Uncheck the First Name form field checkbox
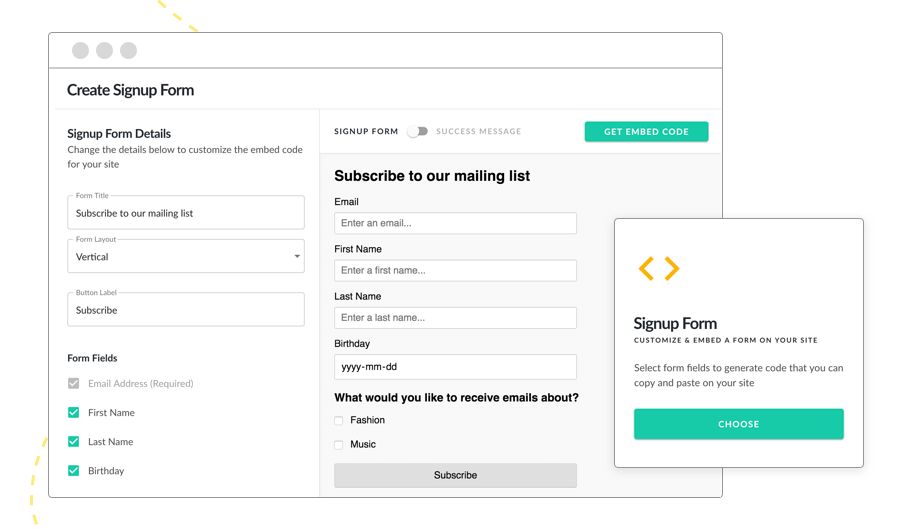Viewport: 909px width, 529px height. coord(74,413)
